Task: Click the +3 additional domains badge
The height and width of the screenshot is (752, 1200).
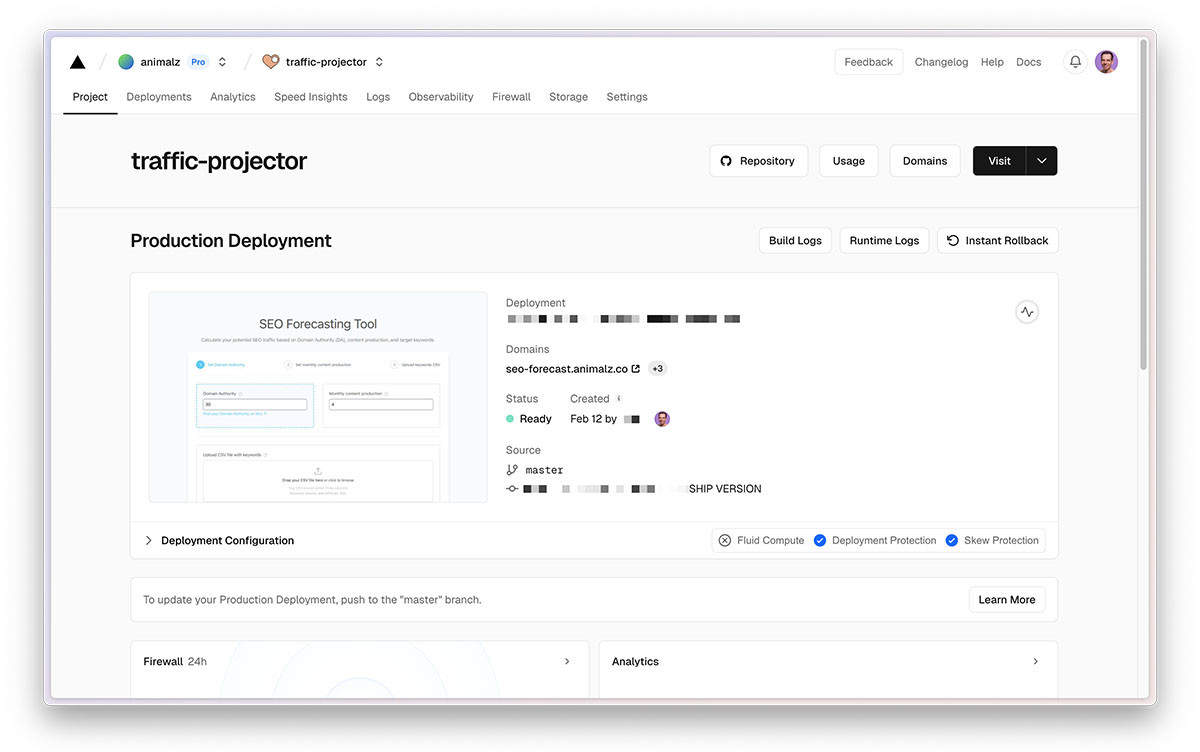Action: 657,369
